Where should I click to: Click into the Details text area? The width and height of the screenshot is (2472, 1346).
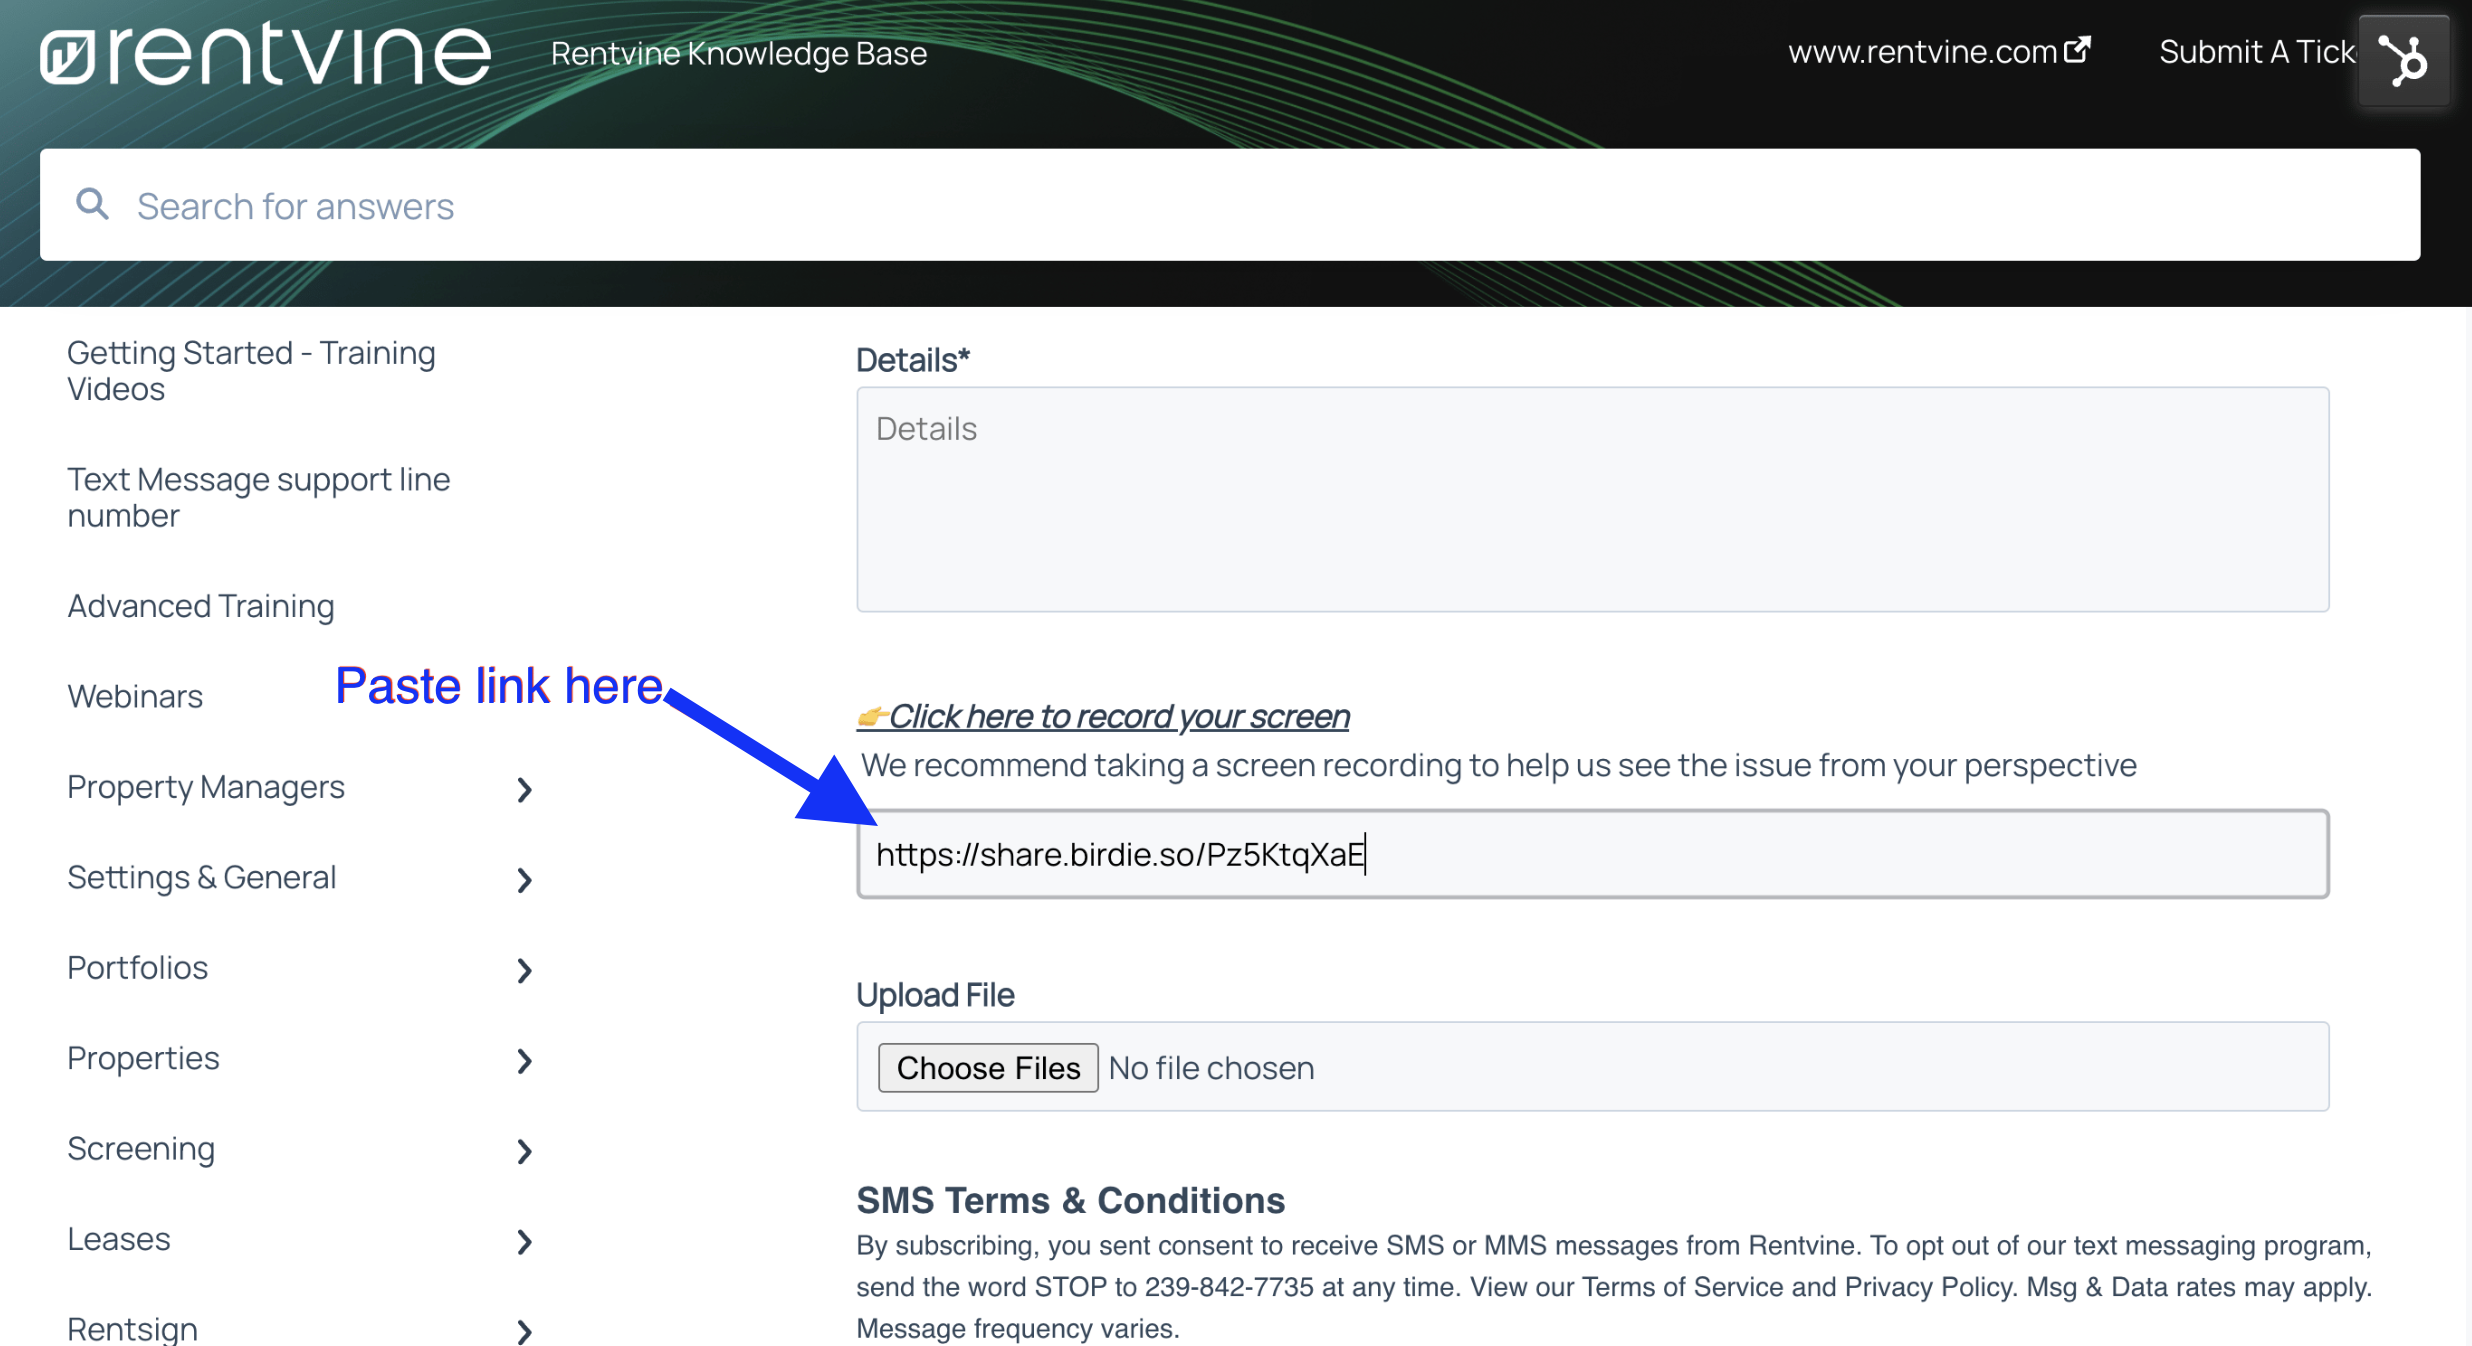(x=1592, y=500)
